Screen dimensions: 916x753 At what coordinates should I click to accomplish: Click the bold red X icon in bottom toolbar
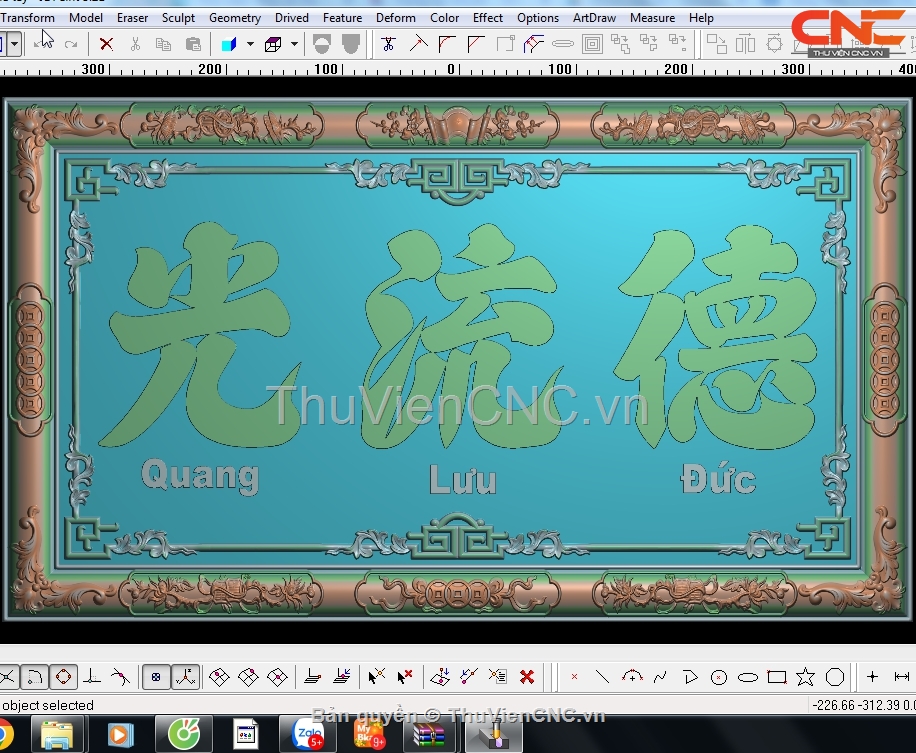[x=527, y=677]
